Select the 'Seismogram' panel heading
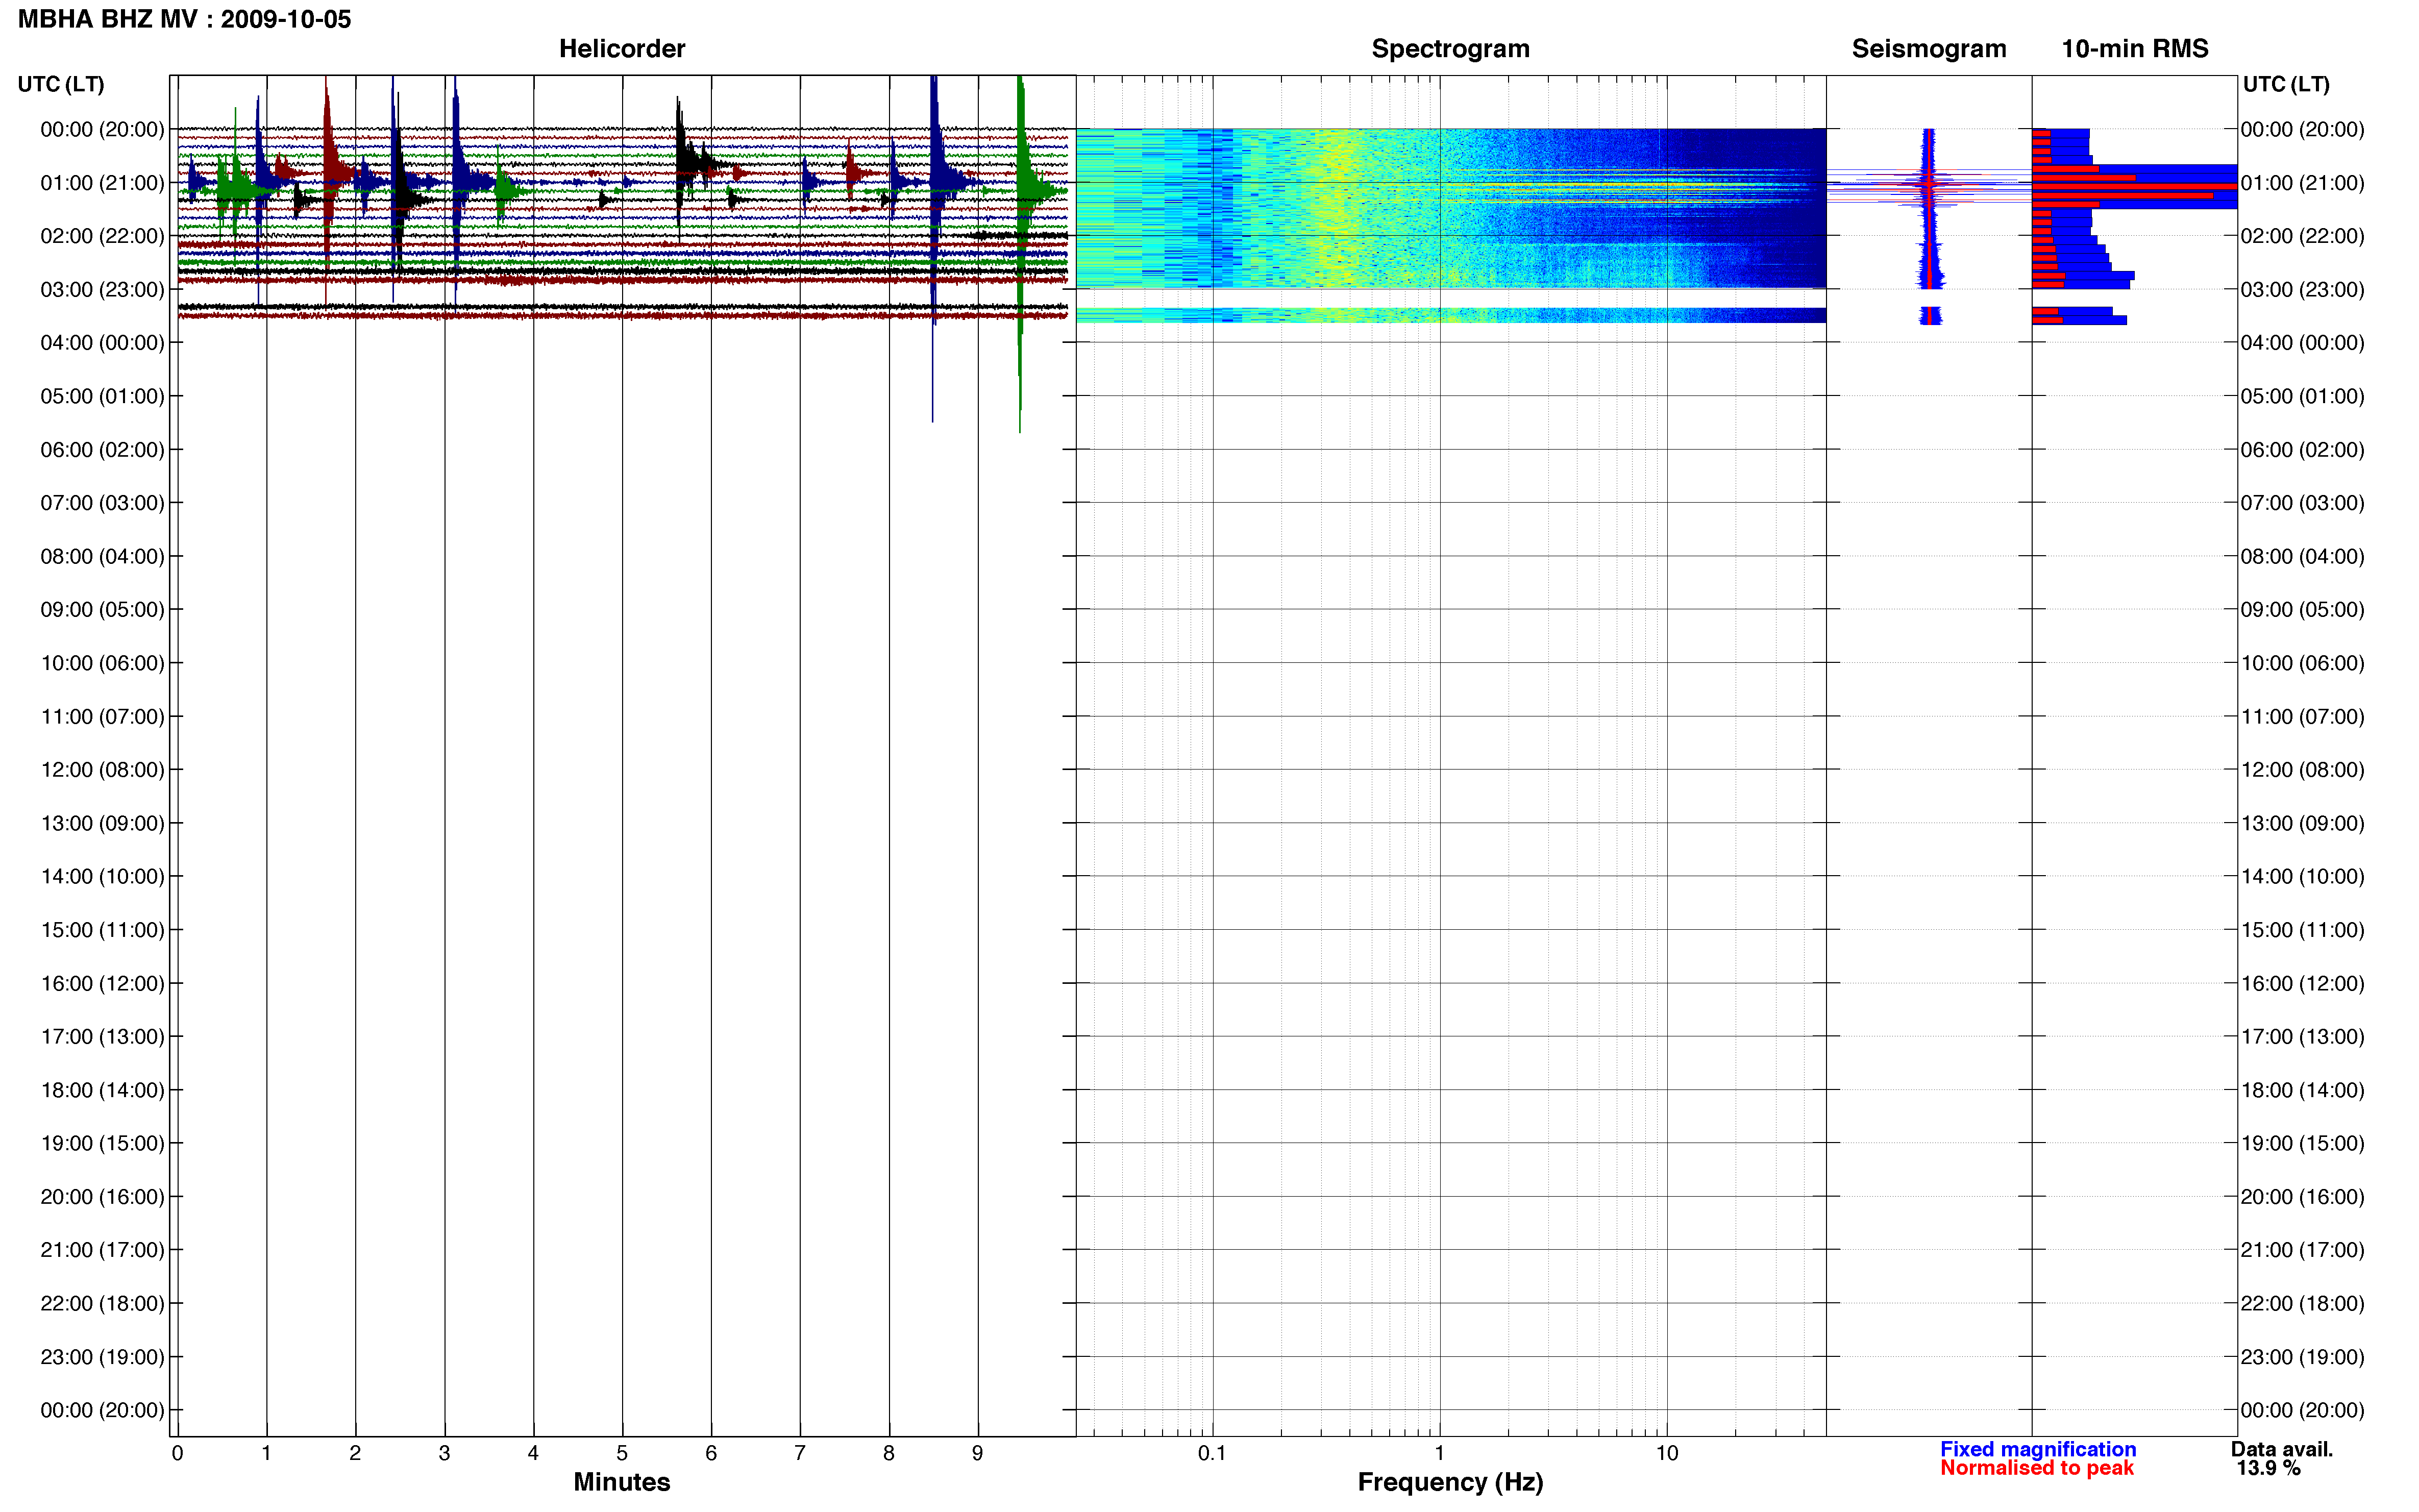This screenshot has height=1512, width=2419. click(x=1928, y=48)
